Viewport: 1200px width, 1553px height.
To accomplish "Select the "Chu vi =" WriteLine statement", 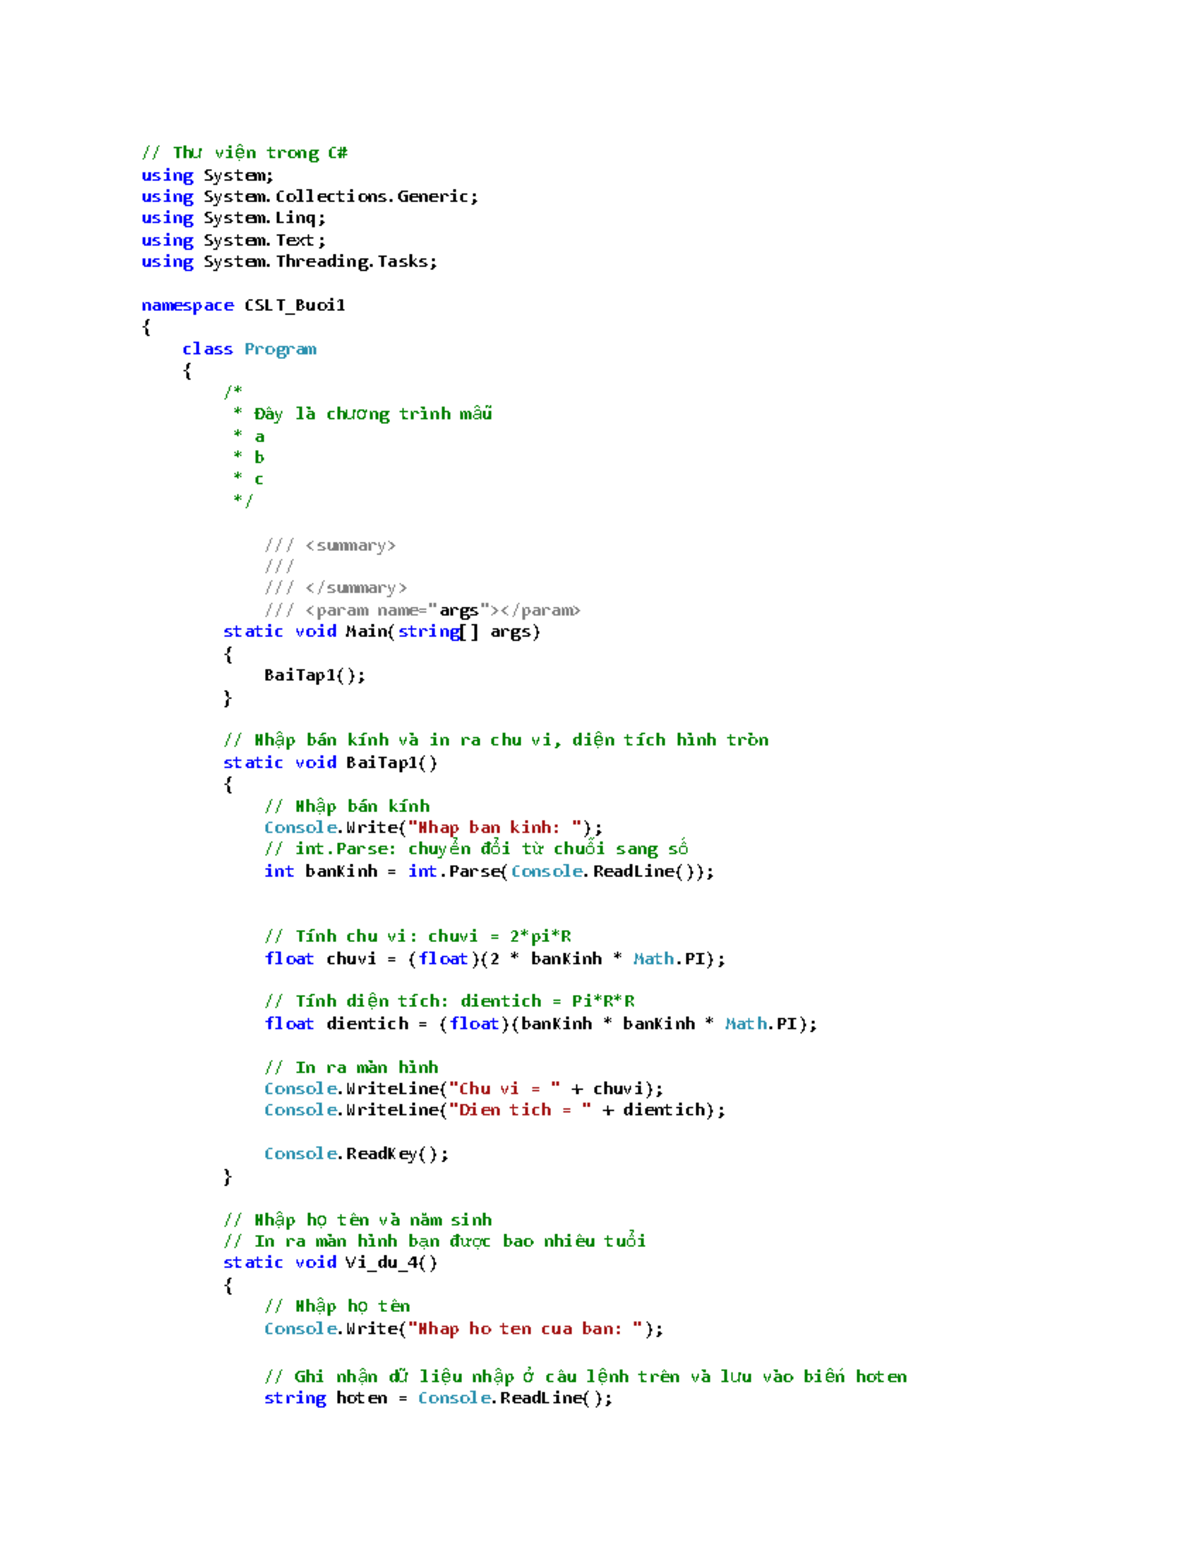I will click(460, 1087).
